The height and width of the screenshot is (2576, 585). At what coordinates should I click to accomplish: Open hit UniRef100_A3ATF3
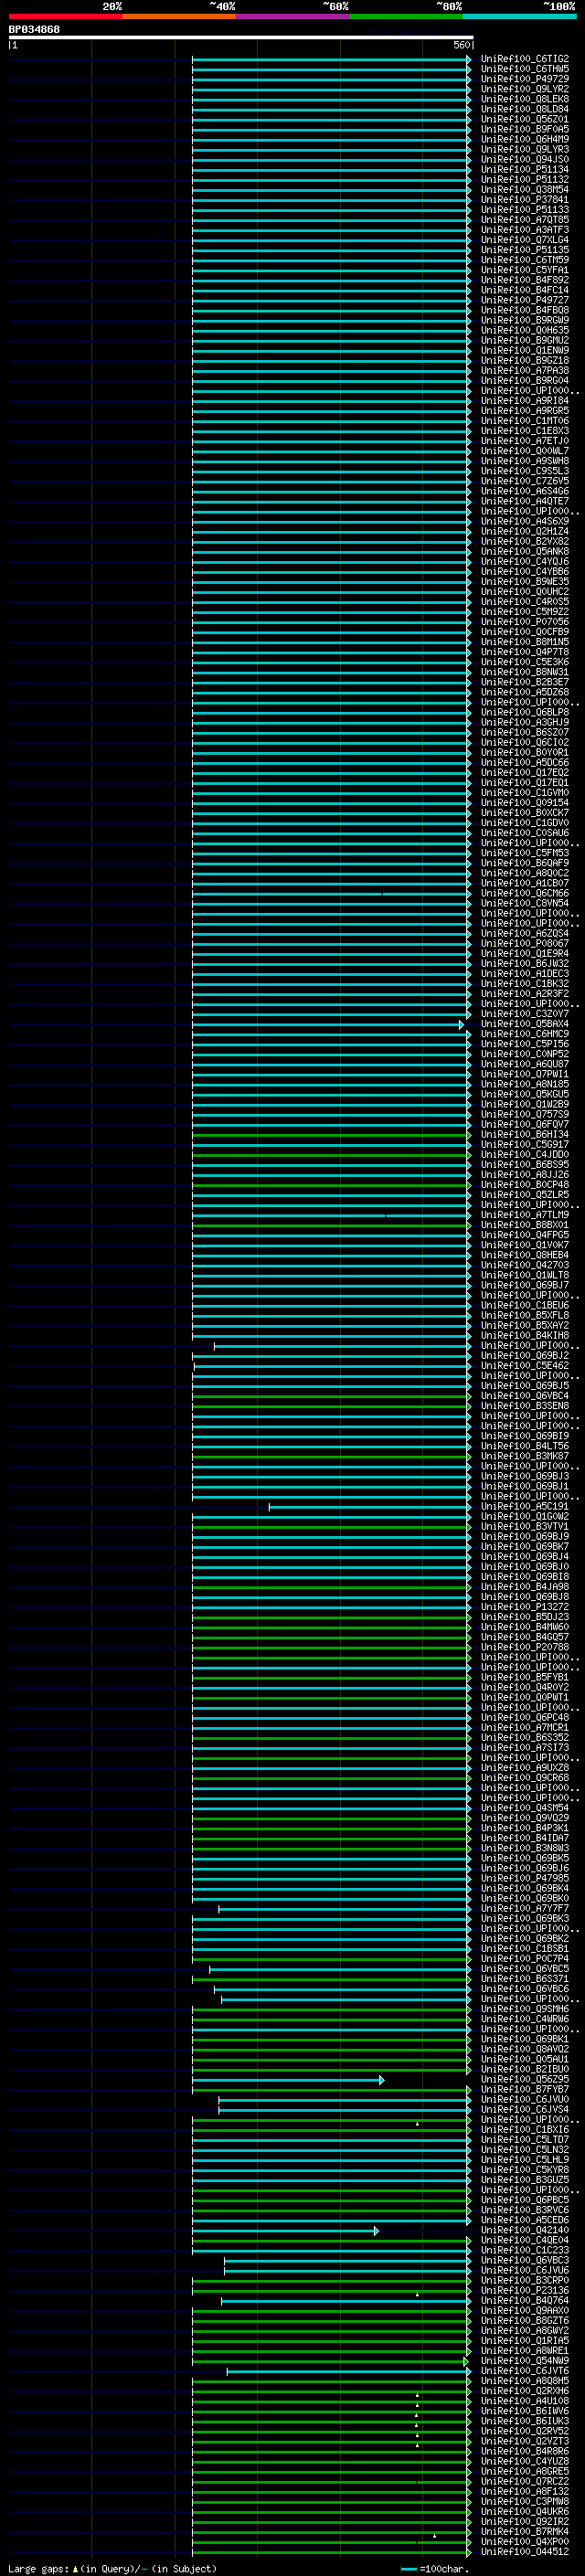coord(525,230)
